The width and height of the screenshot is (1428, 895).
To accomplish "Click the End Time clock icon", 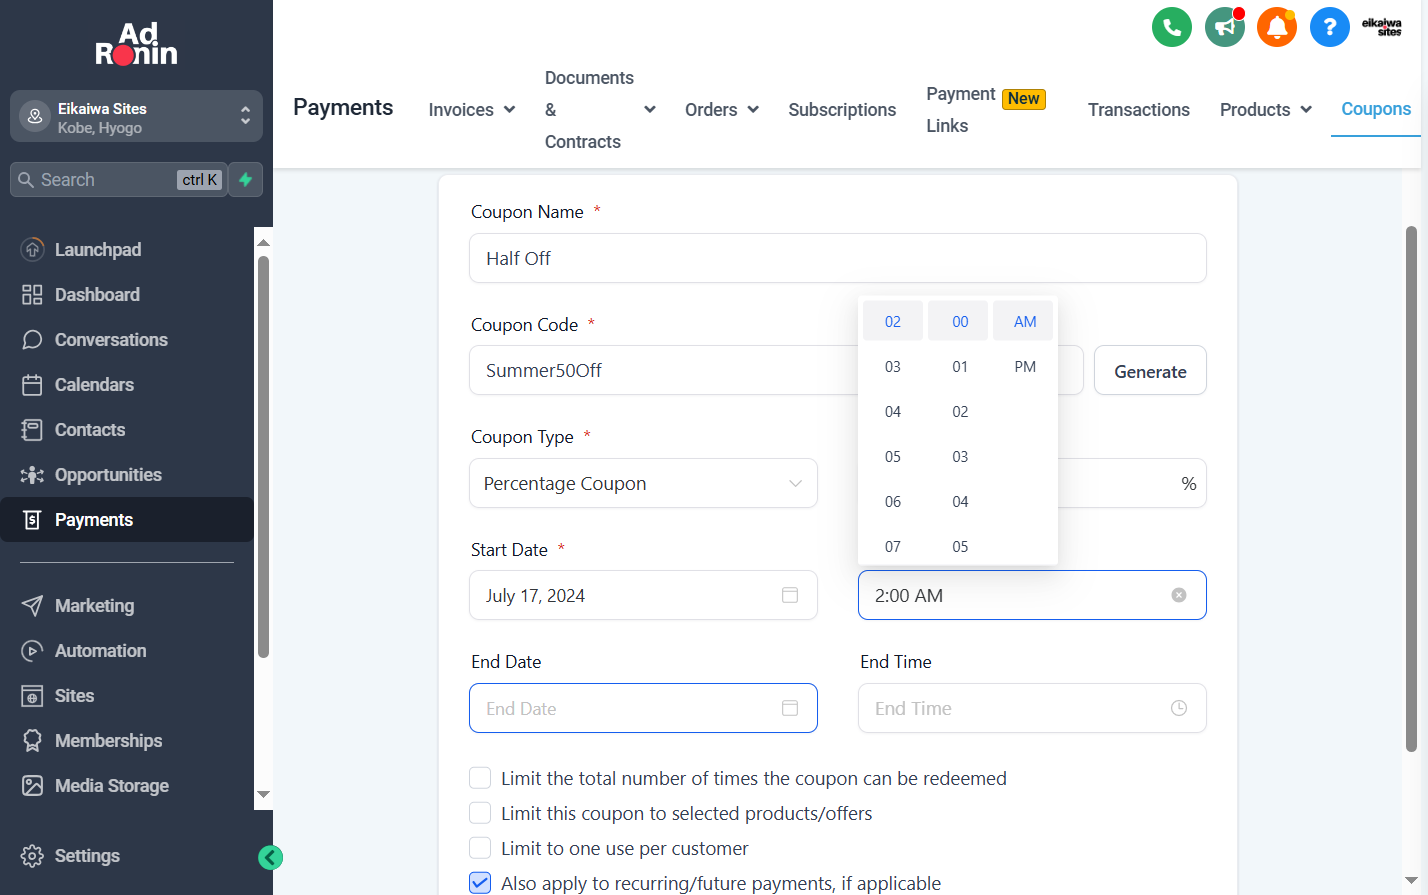I will (1179, 708).
